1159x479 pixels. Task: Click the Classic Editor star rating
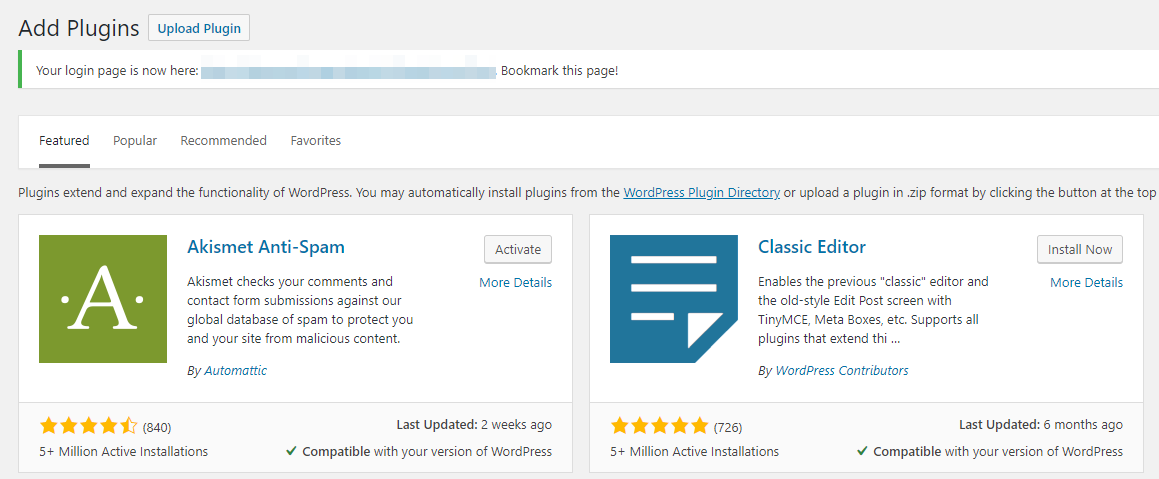coord(659,426)
